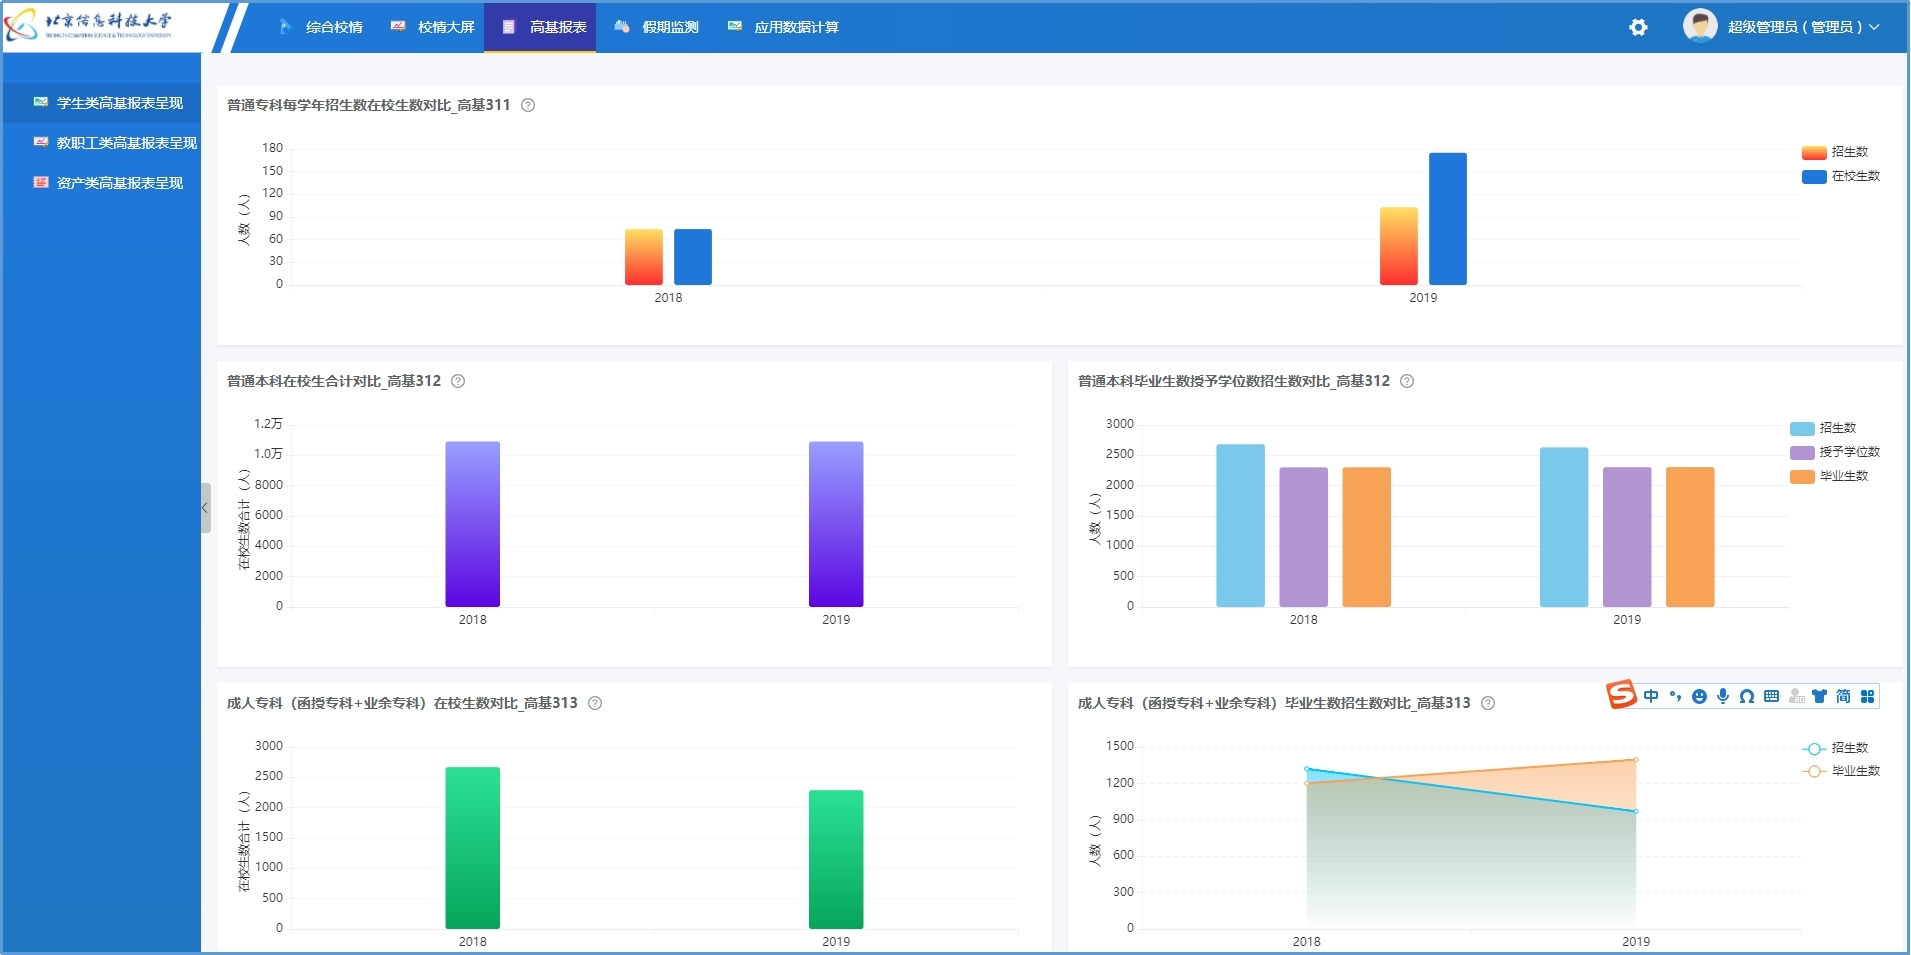This screenshot has height=955, width=1911.
Task: Click help icon beside 普通本科在校生合计对比_高基312
Action: coord(458,381)
